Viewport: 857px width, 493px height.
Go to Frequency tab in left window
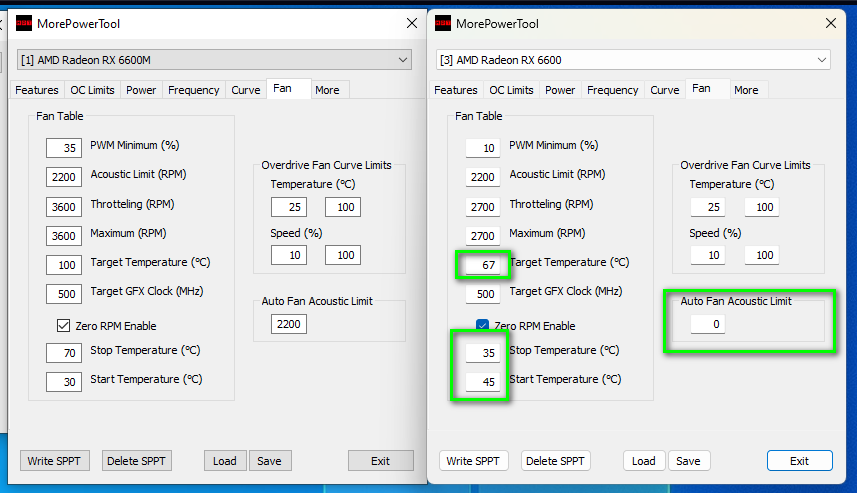point(193,90)
